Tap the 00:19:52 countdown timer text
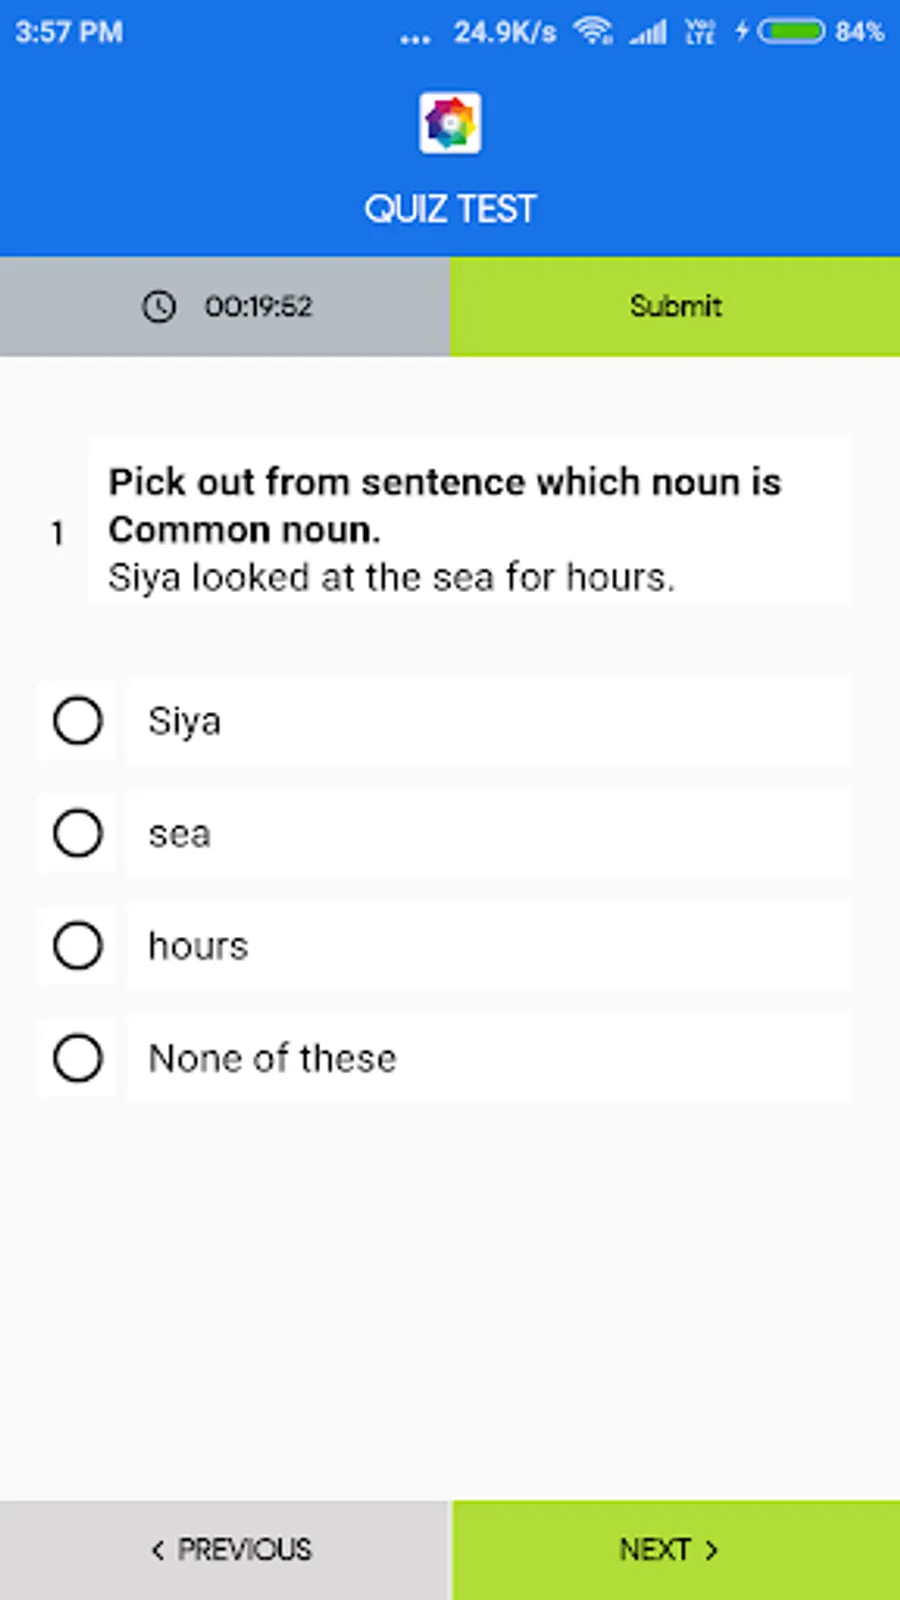 (x=258, y=306)
